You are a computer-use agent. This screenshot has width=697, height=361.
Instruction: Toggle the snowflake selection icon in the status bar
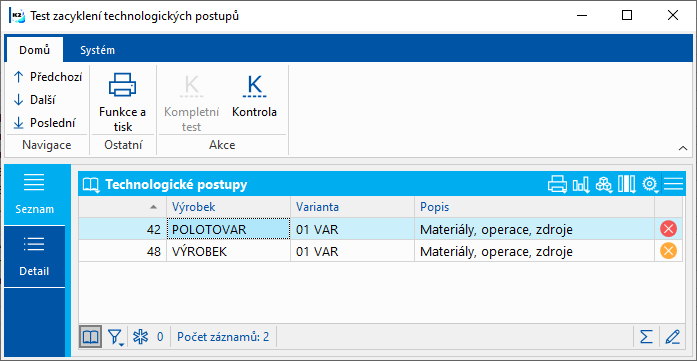[140, 337]
